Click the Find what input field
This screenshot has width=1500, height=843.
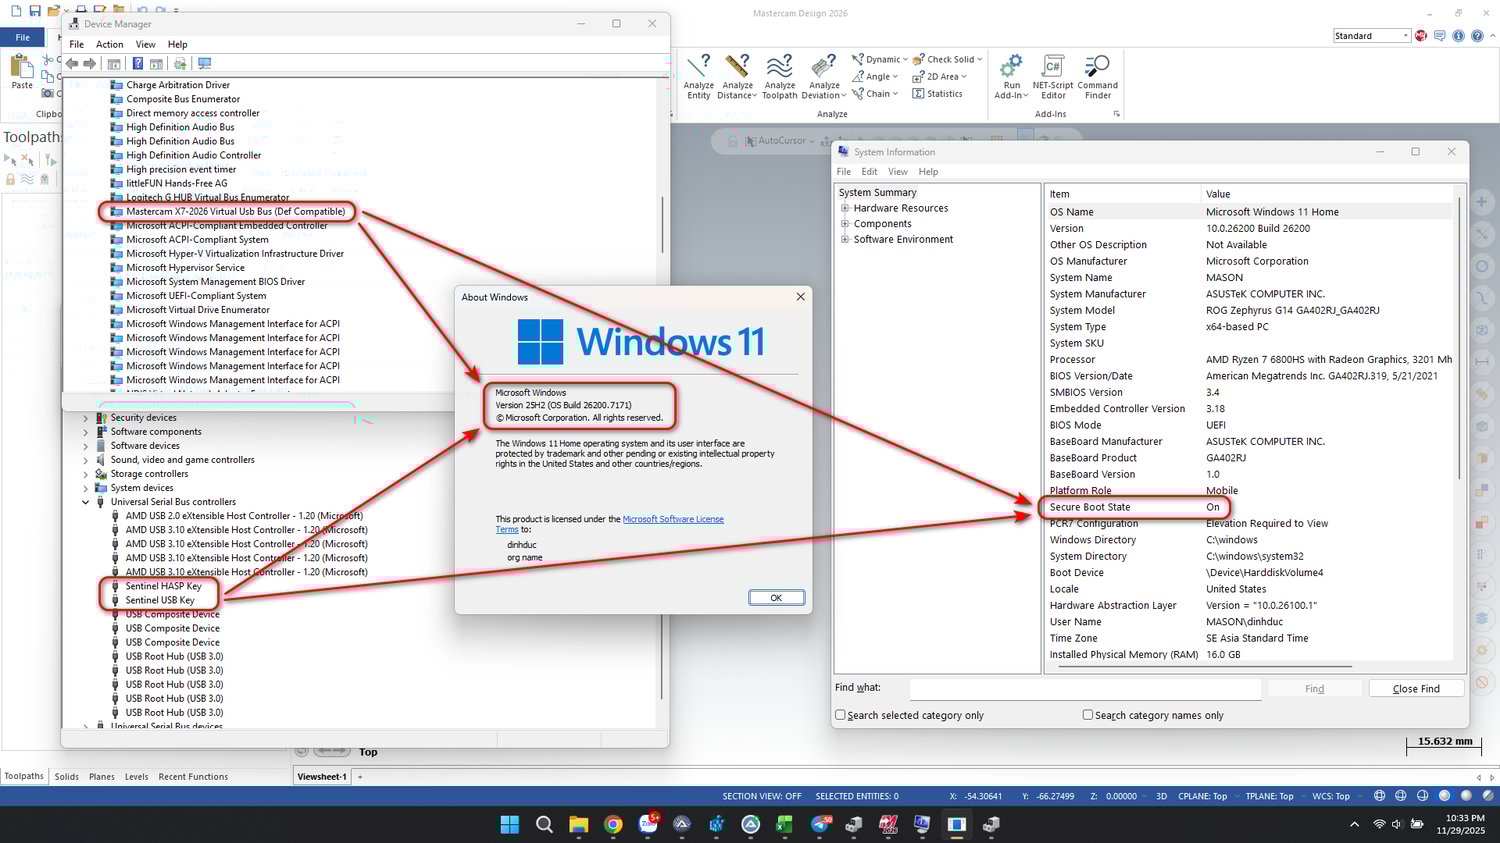pos(1085,688)
